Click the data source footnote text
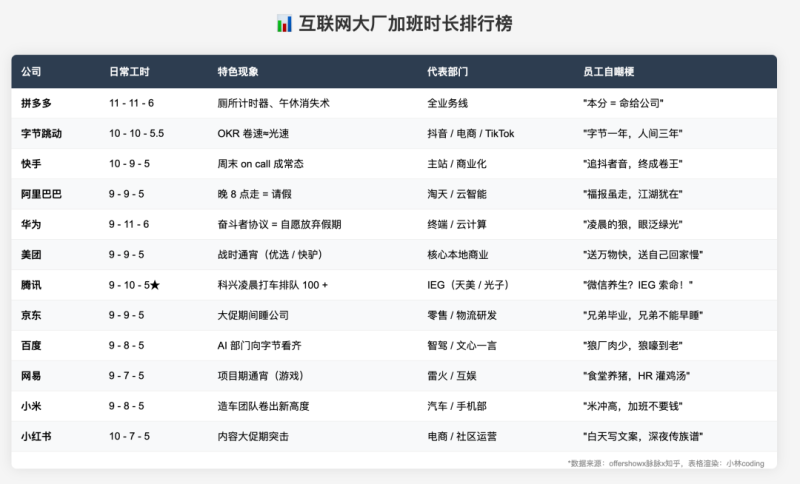Viewport: 800px width, 484px height. pos(666,463)
